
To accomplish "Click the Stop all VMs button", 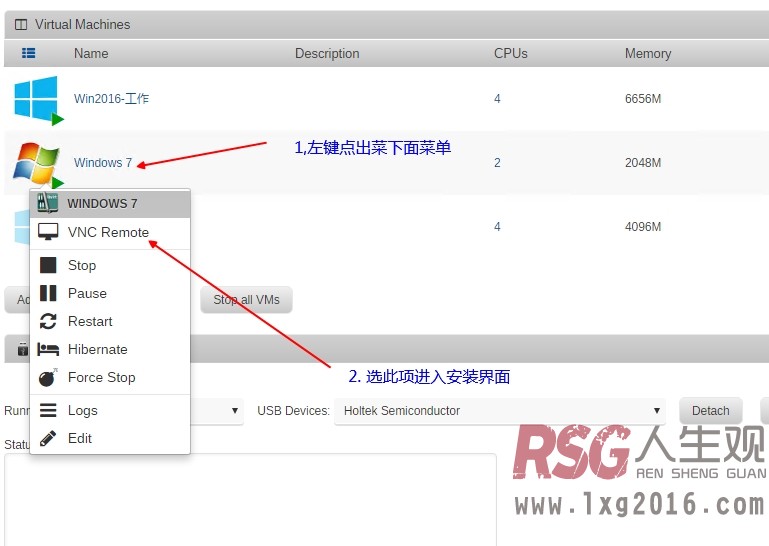I will 246,300.
